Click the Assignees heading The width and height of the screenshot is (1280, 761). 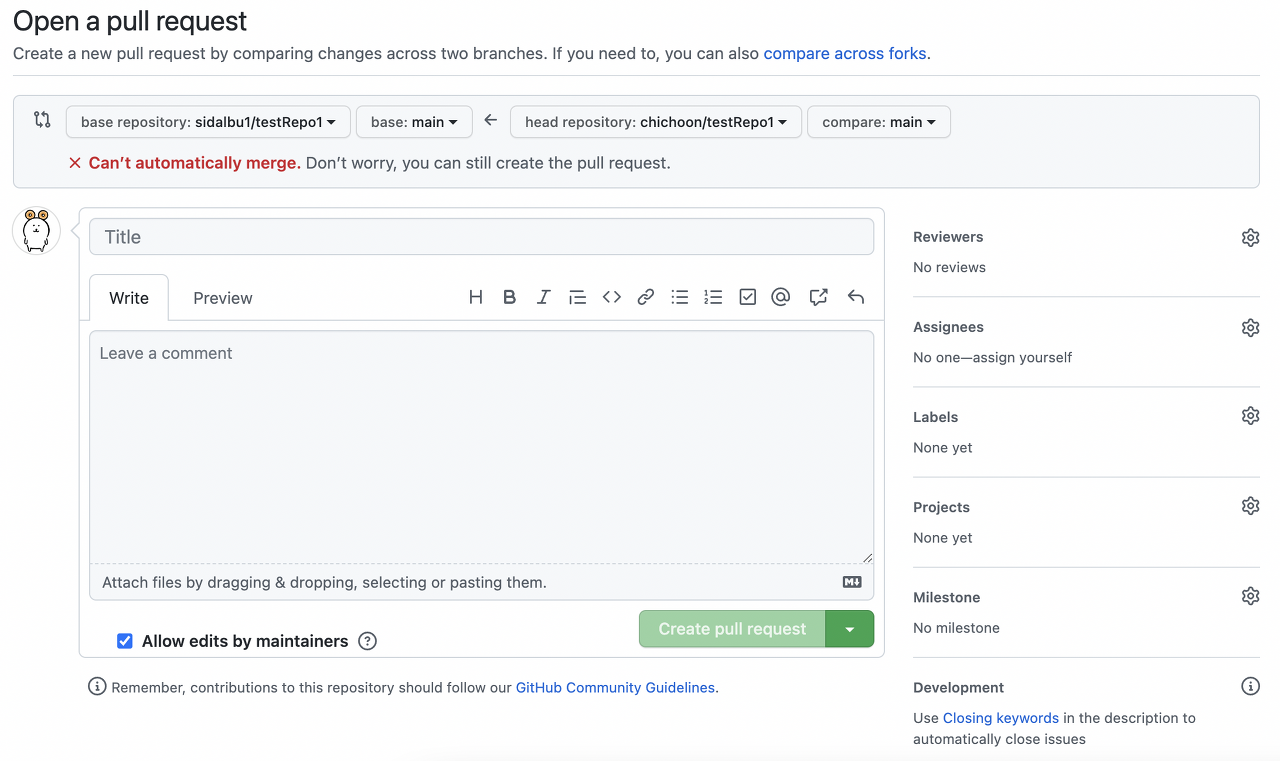point(948,327)
